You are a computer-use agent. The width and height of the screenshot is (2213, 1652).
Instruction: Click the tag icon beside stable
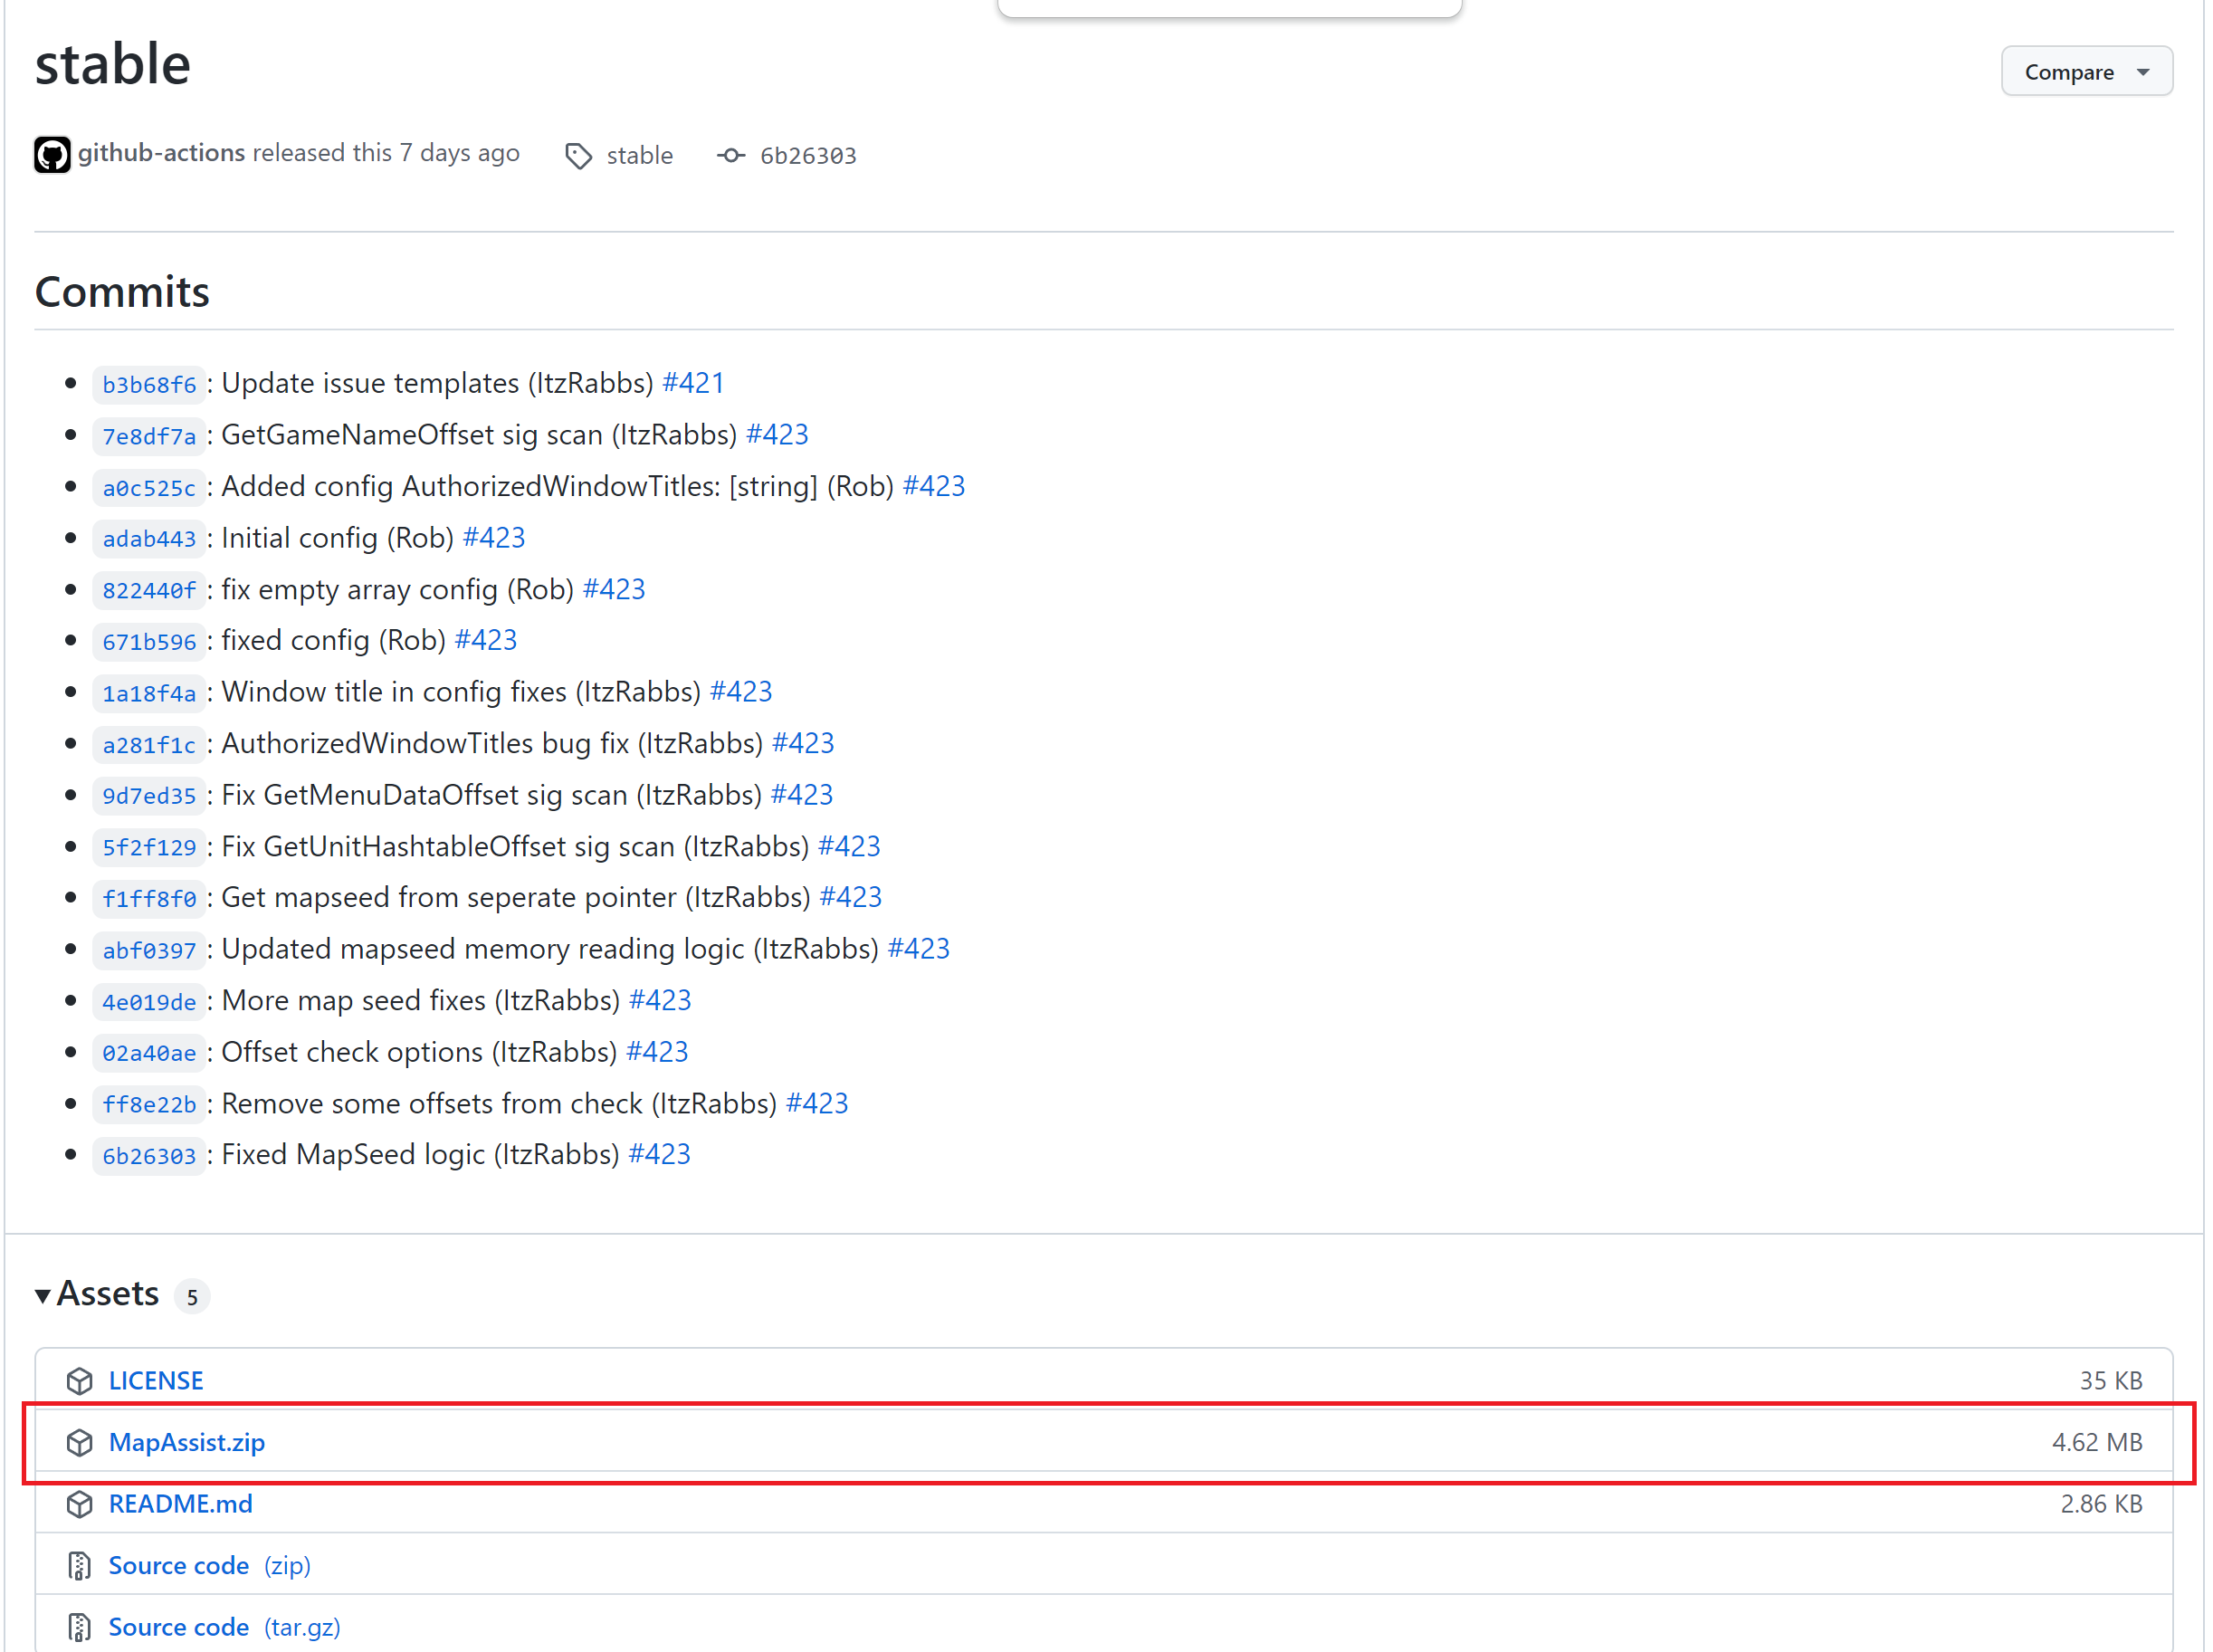578,156
